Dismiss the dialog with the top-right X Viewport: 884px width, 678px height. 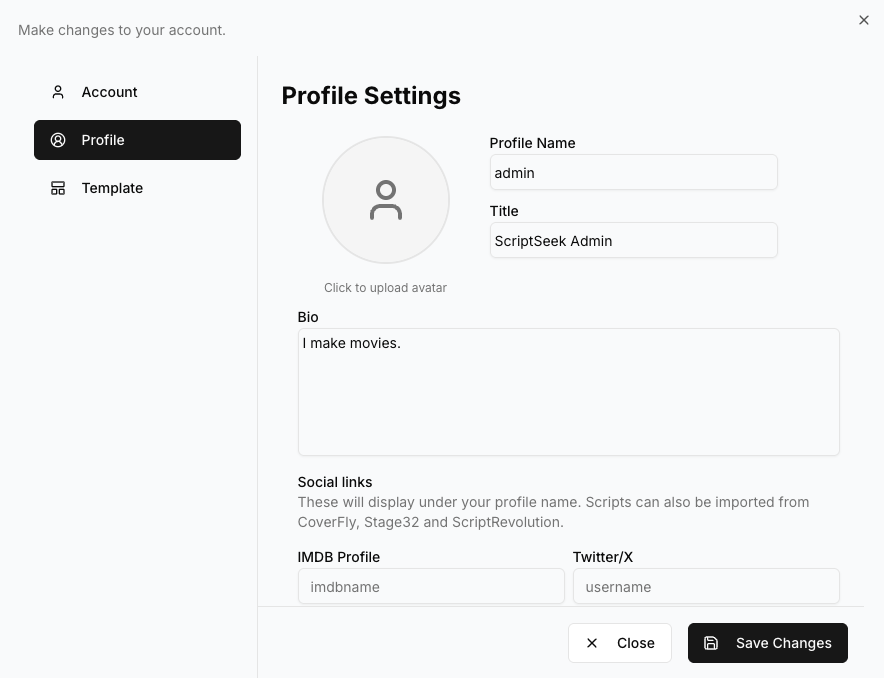point(863,20)
